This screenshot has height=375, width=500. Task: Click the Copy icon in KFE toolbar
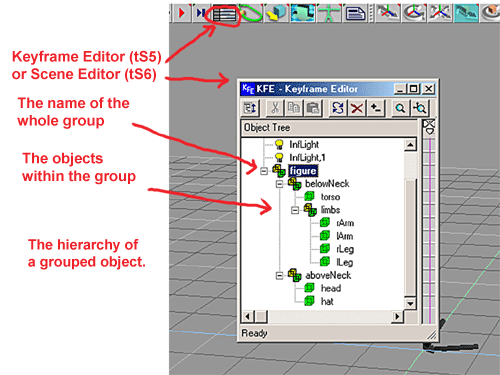point(294,108)
